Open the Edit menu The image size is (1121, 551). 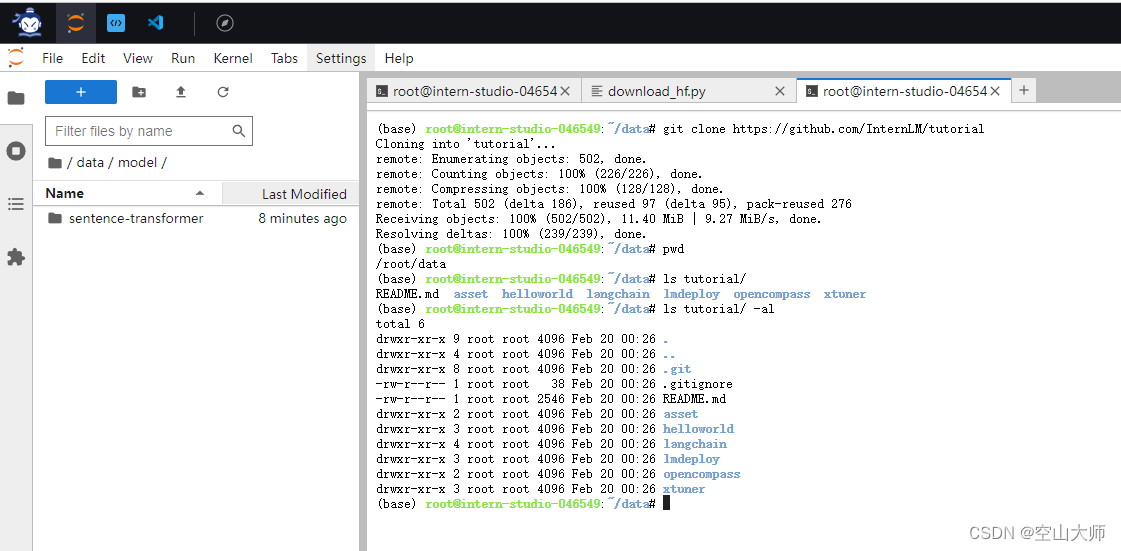(x=93, y=59)
